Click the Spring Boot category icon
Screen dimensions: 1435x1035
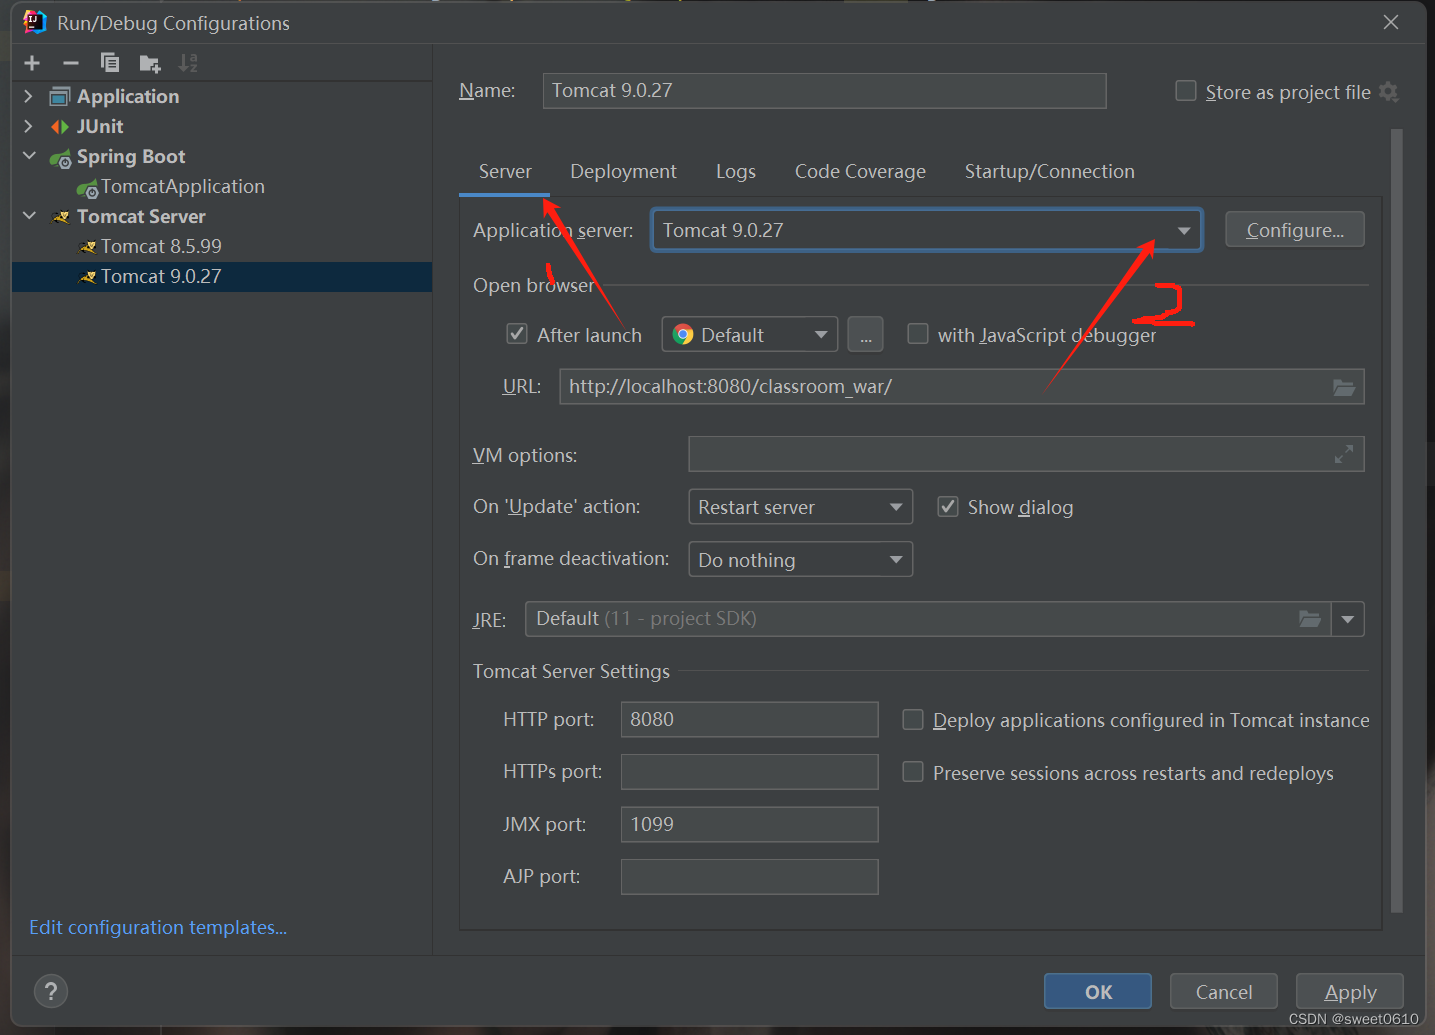click(60, 157)
